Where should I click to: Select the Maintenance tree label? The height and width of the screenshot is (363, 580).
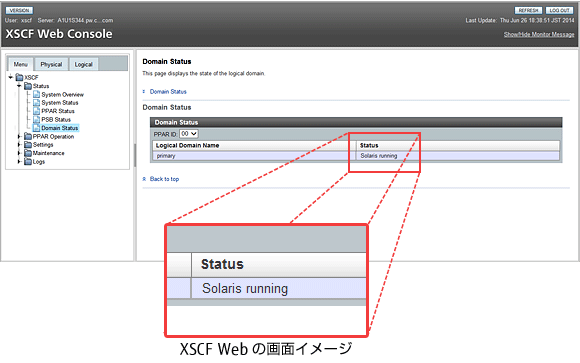point(48,153)
